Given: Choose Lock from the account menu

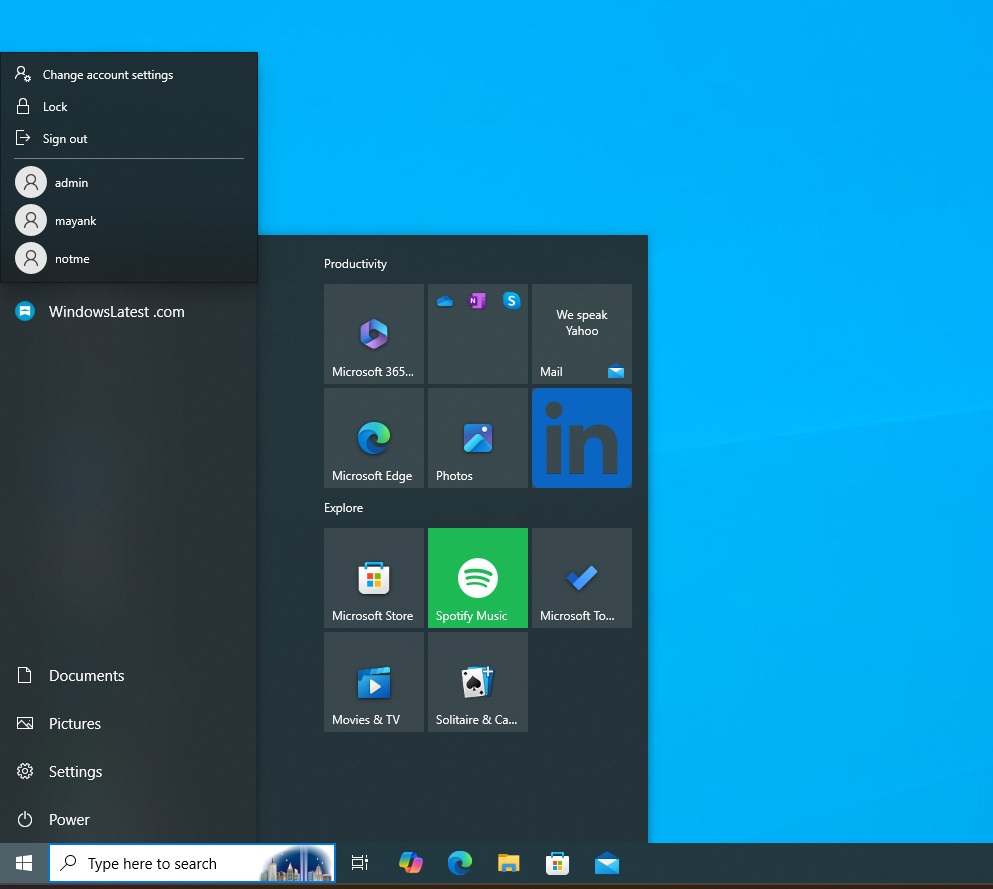Looking at the screenshot, I should click(55, 107).
